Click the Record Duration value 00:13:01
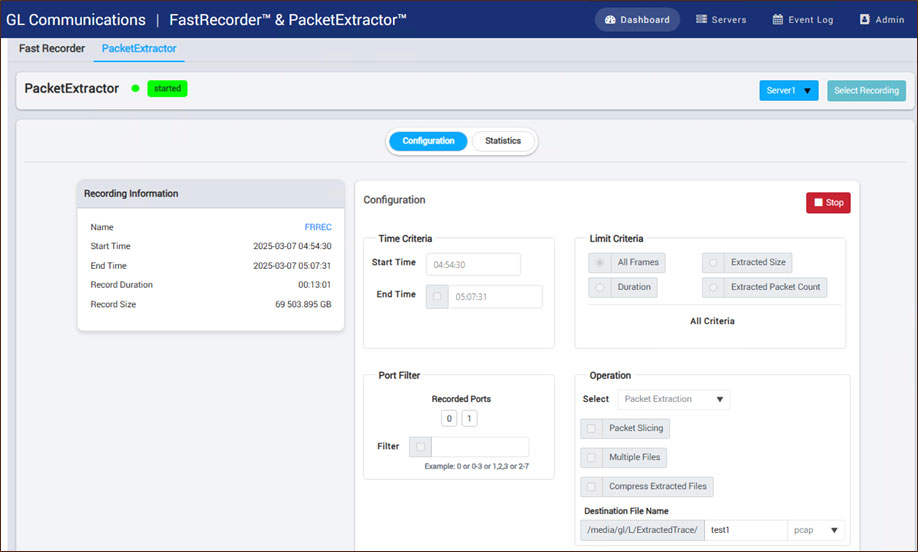Image resolution: width=918 pixels, height=552 pixels. 314,285
